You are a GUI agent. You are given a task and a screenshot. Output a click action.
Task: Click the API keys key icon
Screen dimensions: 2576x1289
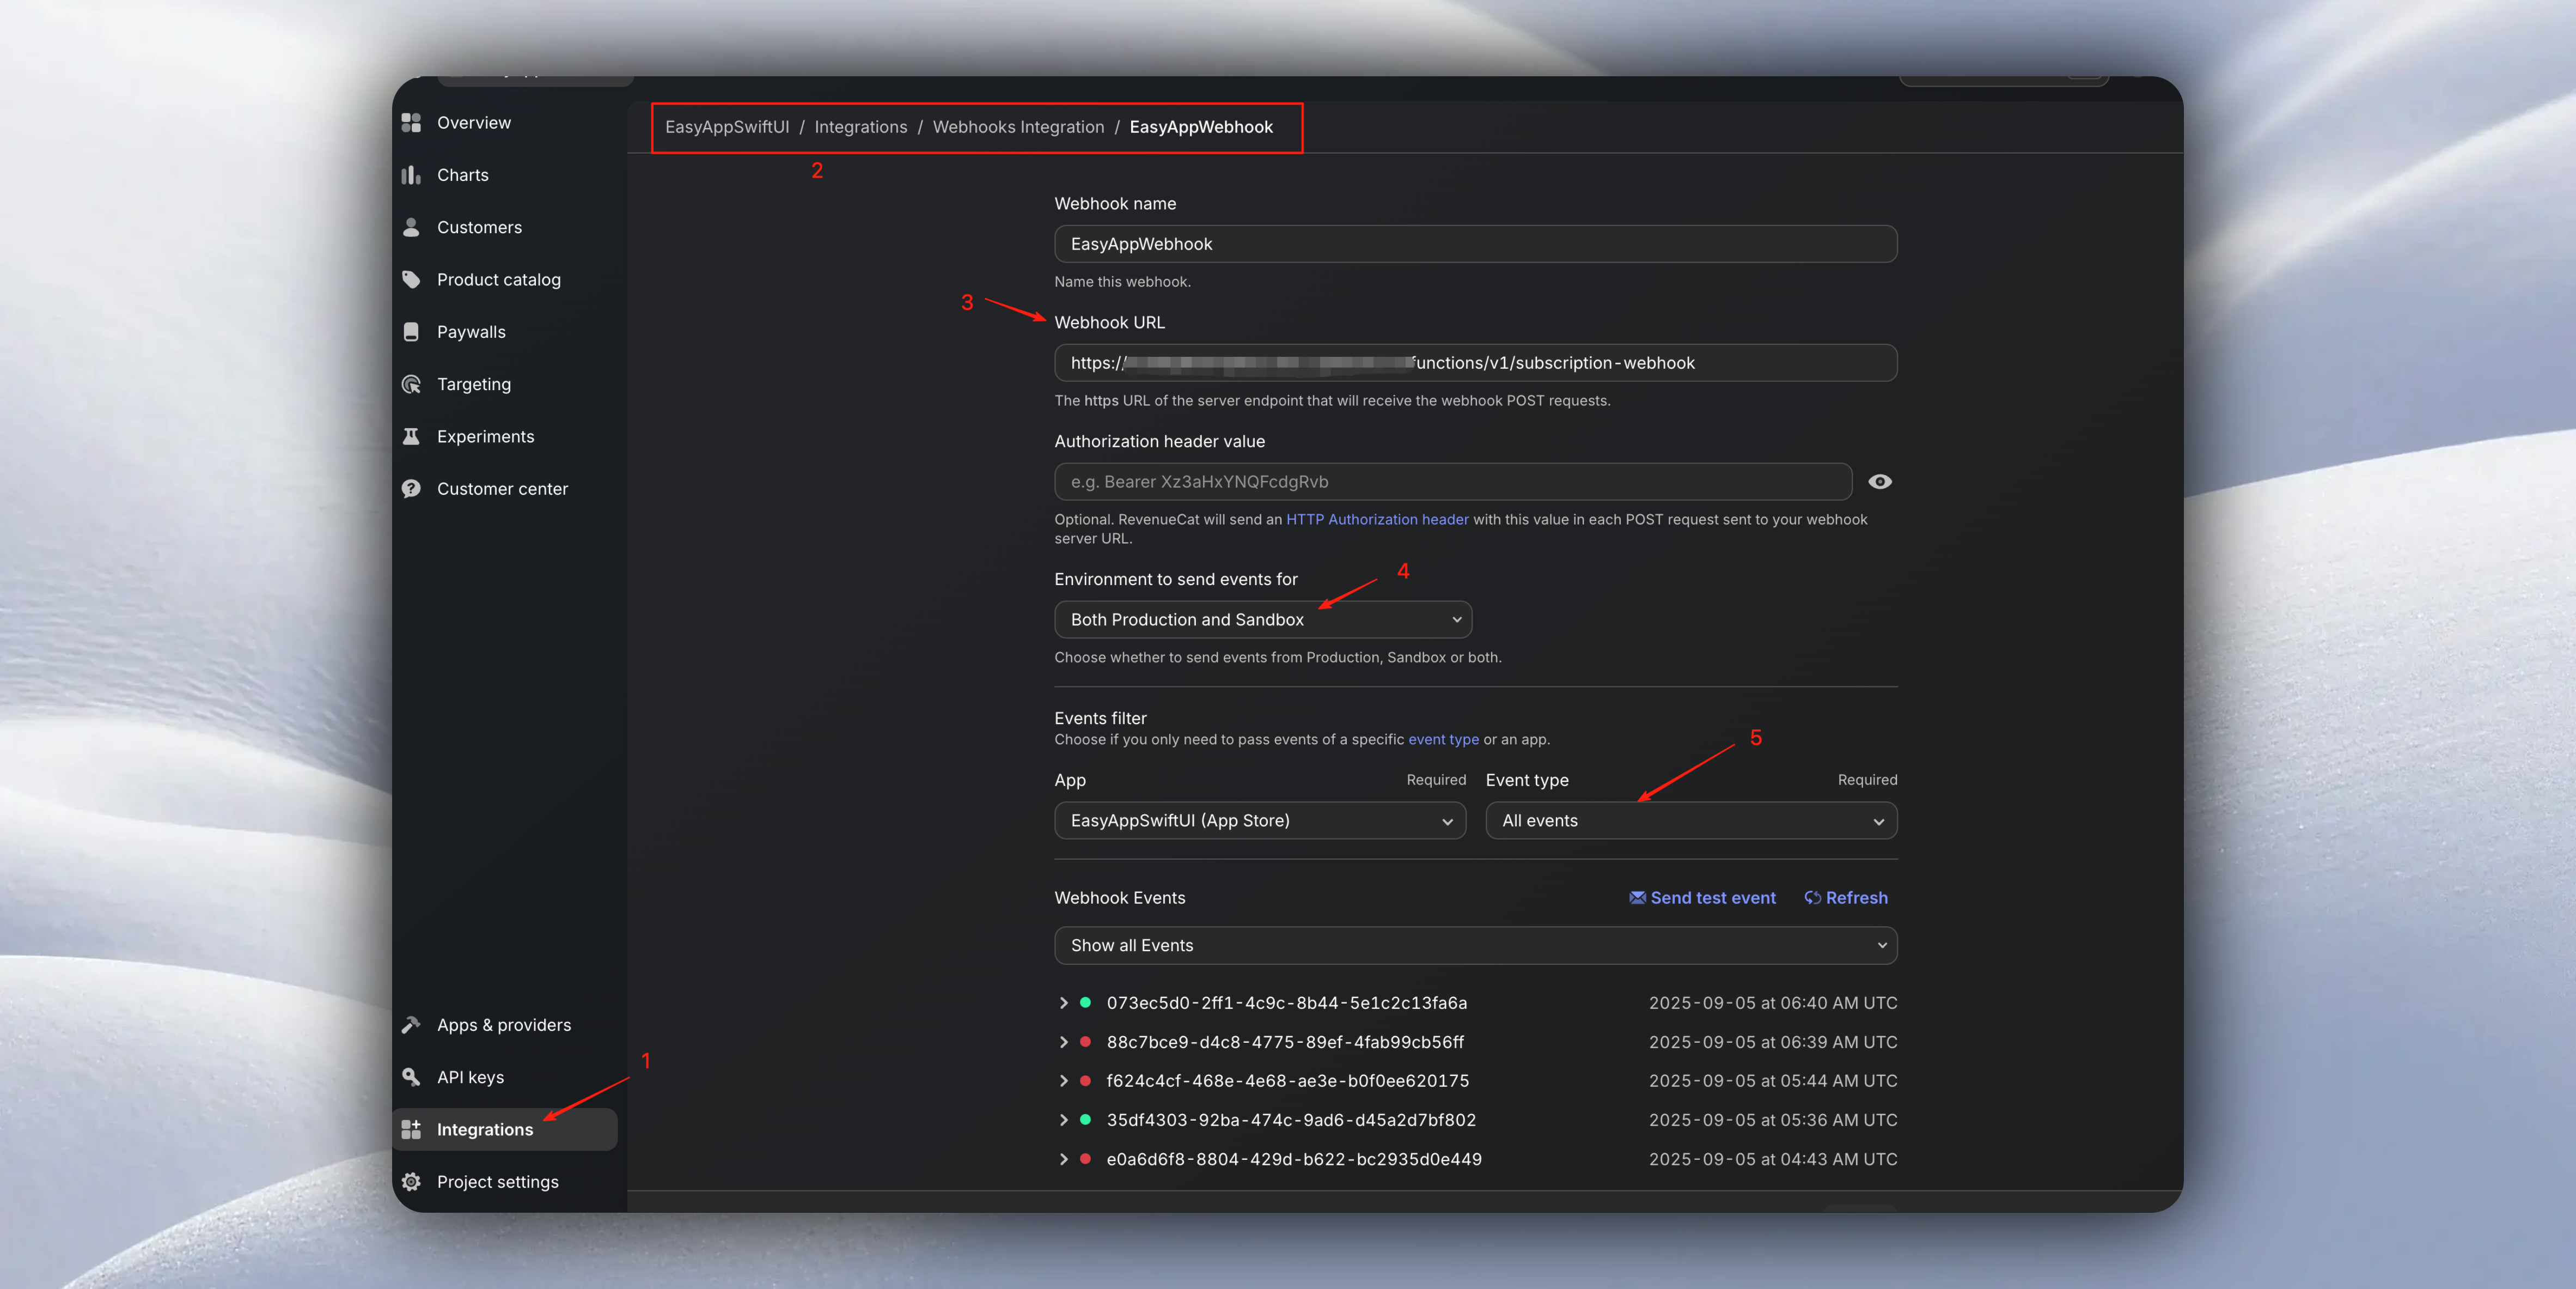[411, 1077]
